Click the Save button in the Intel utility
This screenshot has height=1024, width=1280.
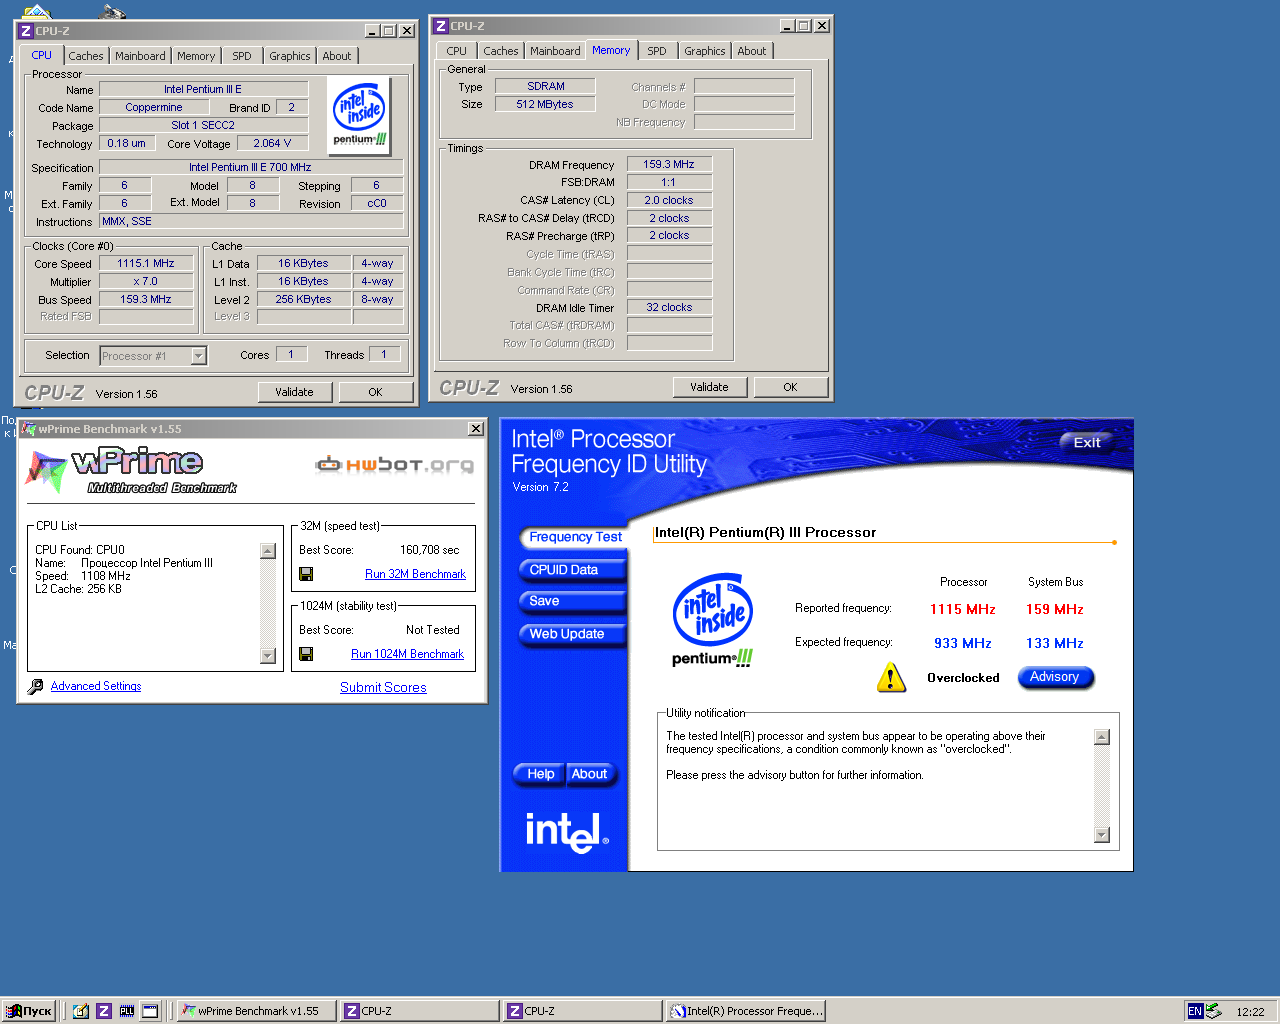[572, 601]
